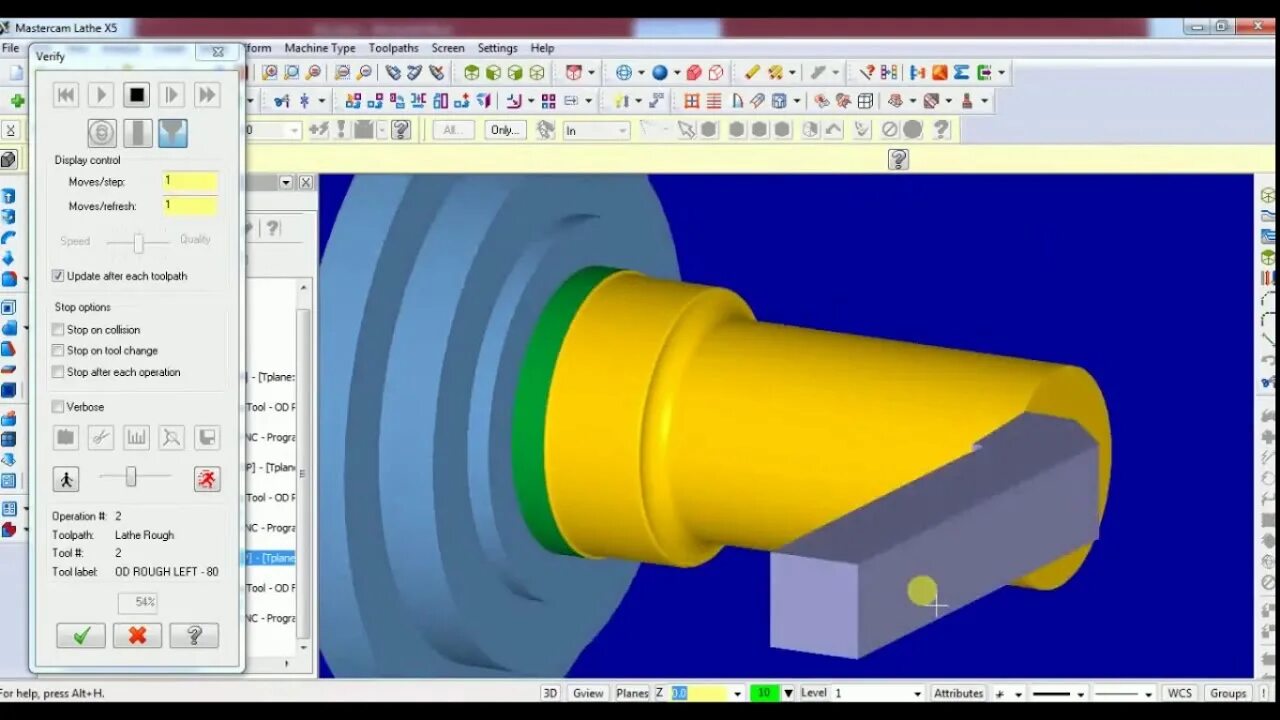
Task: Click the green color swatch numbered 10
Action: (765, 693)
